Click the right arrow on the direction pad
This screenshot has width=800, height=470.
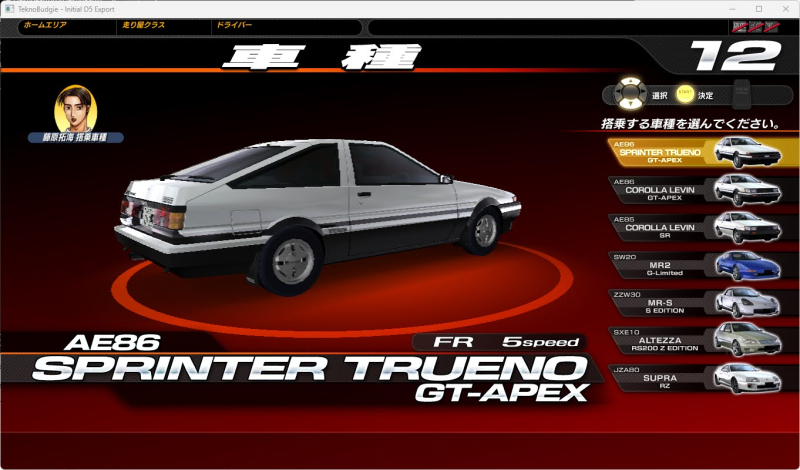click(x=642, y=93)
